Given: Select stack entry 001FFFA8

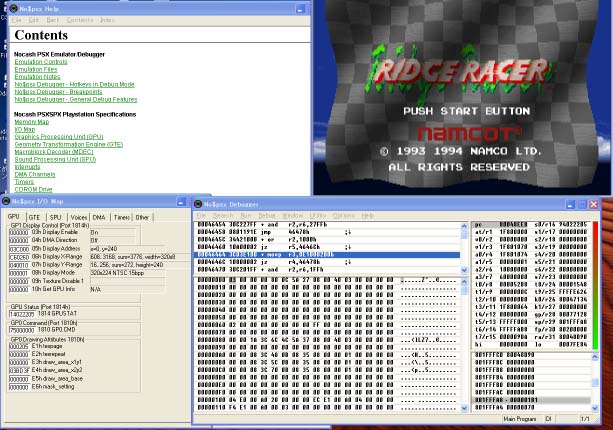Looking at the screenshot, I should pyautogui.click(x=532, y=400).
